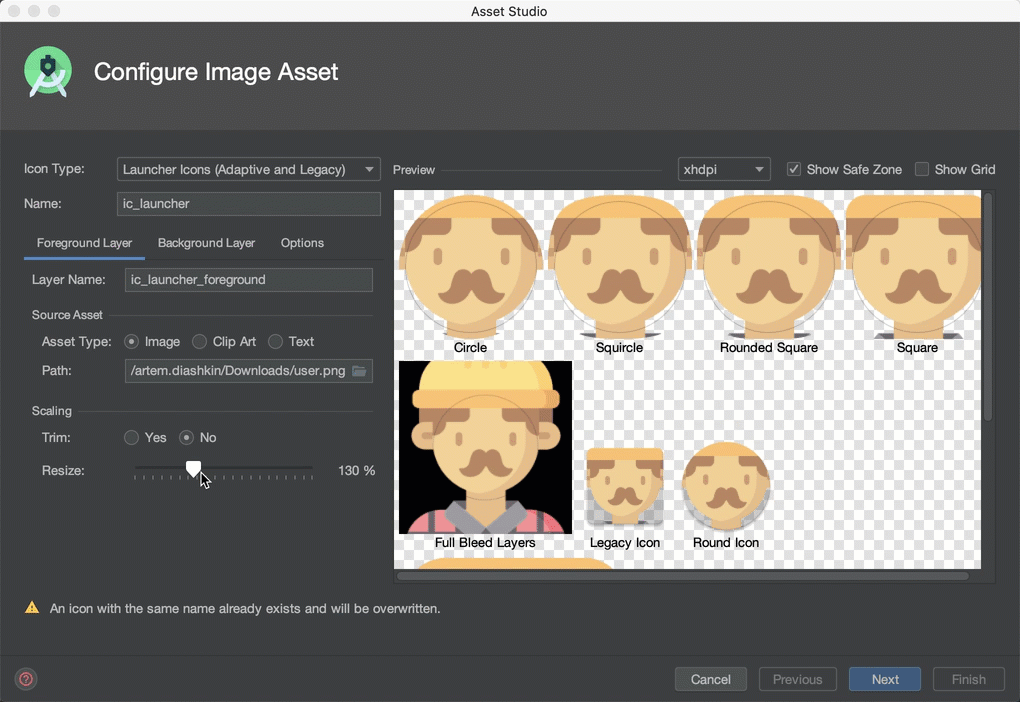
Task: Click the Preview label
Action: tap(414, 170)
